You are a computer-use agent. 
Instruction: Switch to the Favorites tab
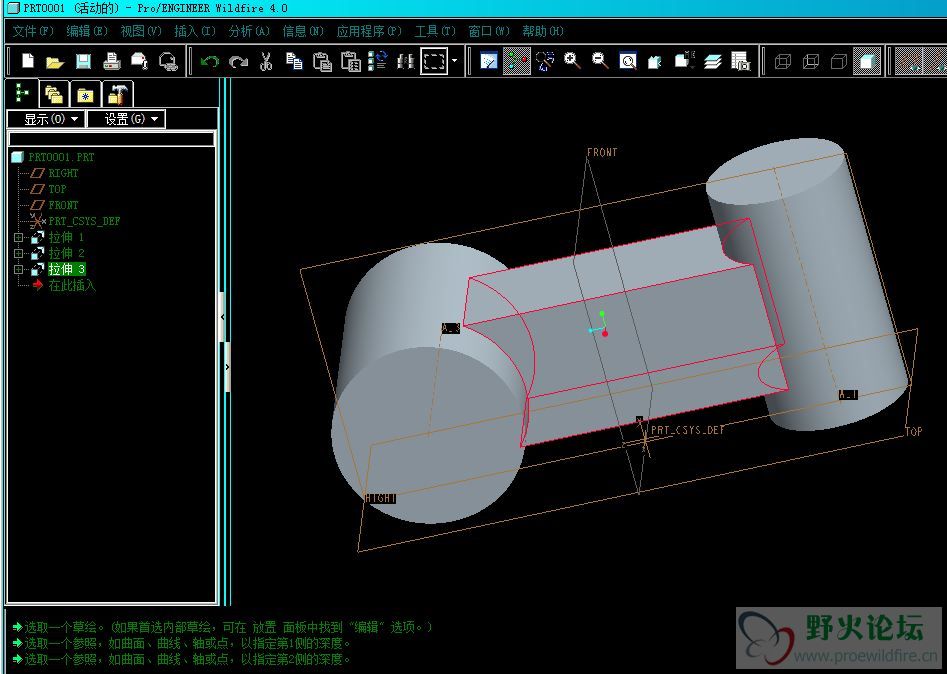[x=85, y=95]
